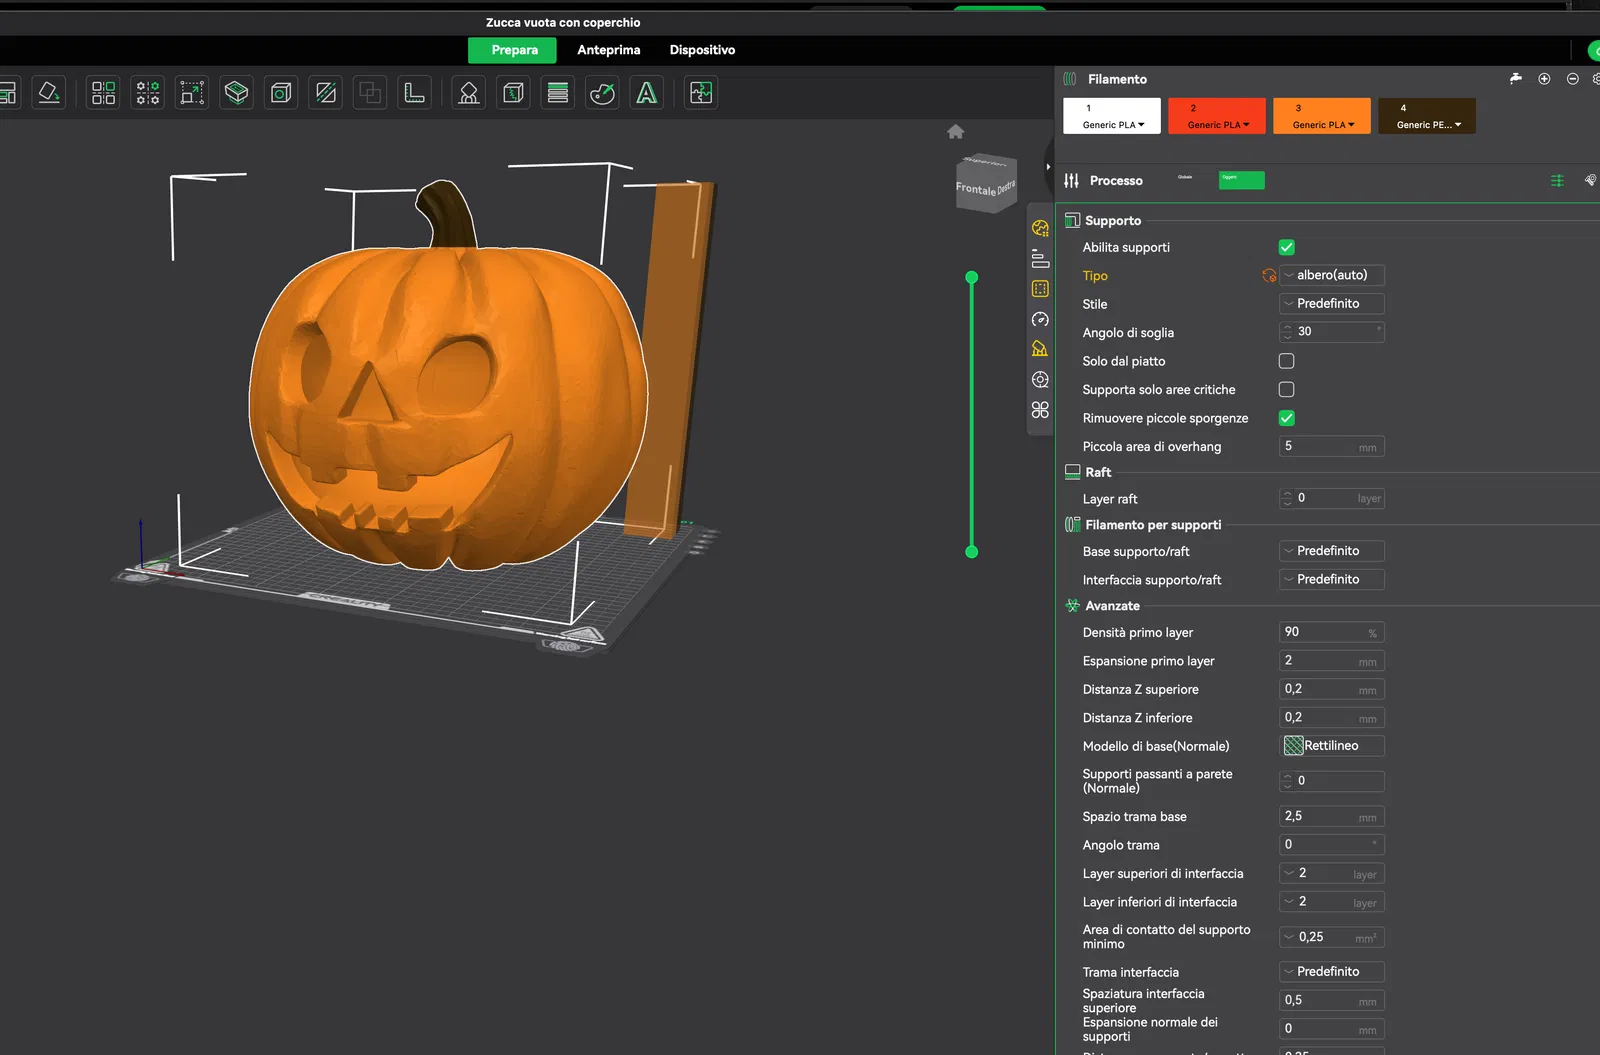
Task: Click the puzzle-piece assembly icon in toolbar
Action: (x=701, y=93)
